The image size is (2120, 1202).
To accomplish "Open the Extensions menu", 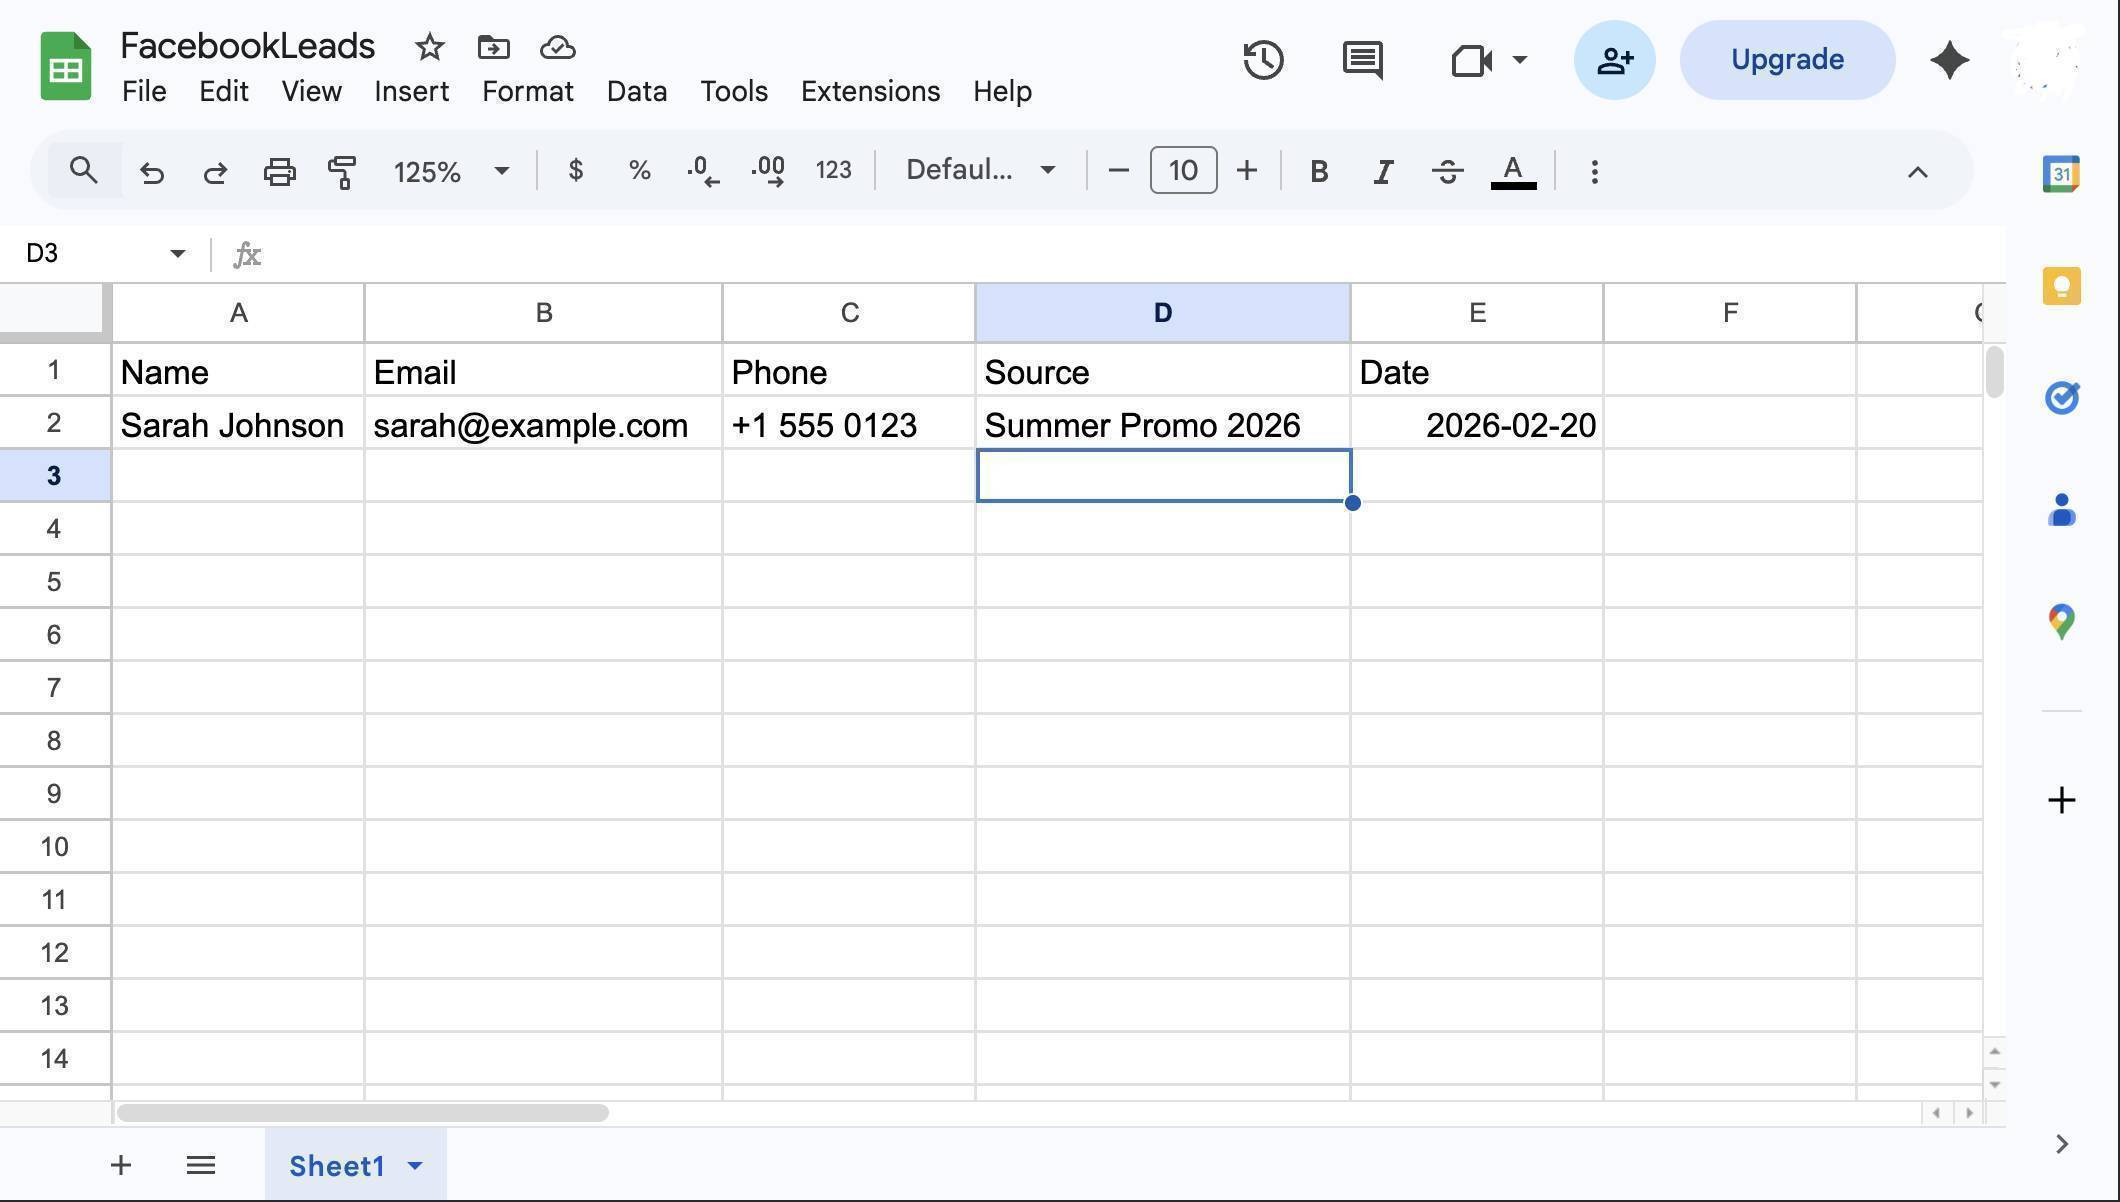I will (869, 91).
